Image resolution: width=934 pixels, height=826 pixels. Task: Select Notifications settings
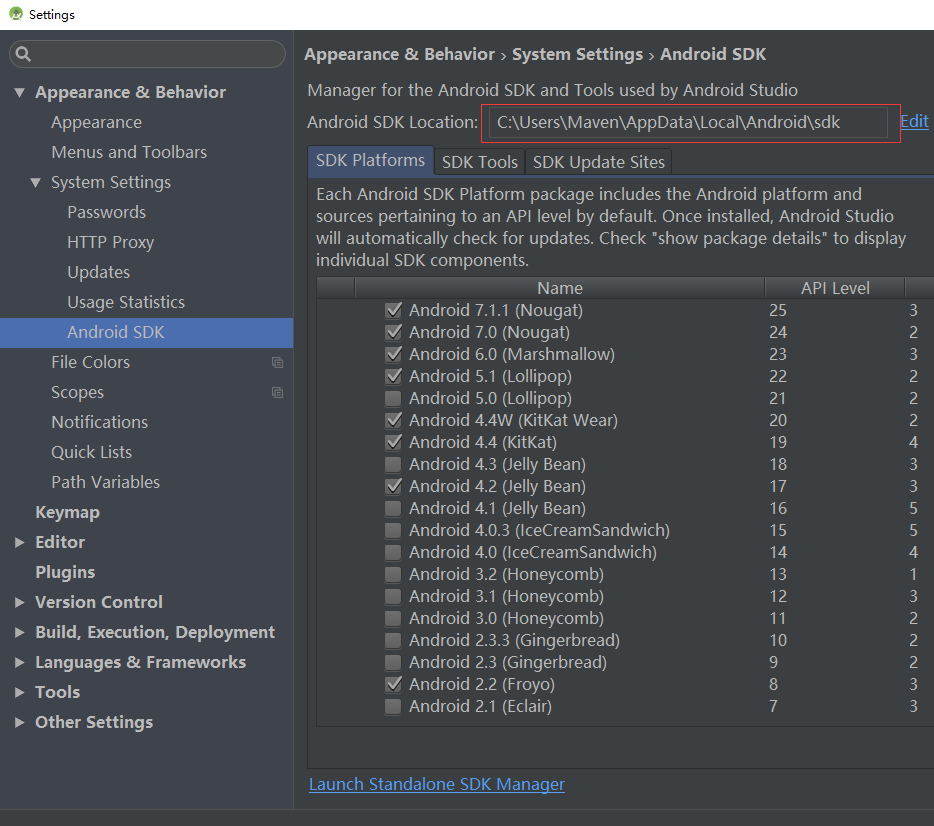click(x=99, y=422)
